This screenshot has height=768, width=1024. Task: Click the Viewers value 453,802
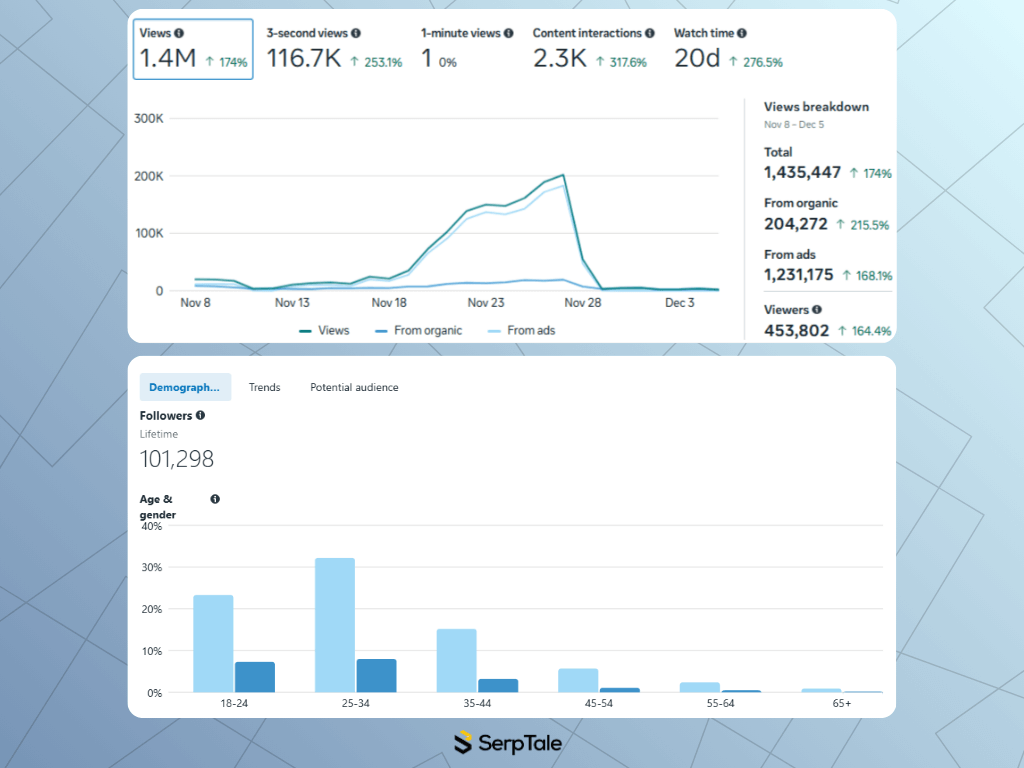coord(796,330)
